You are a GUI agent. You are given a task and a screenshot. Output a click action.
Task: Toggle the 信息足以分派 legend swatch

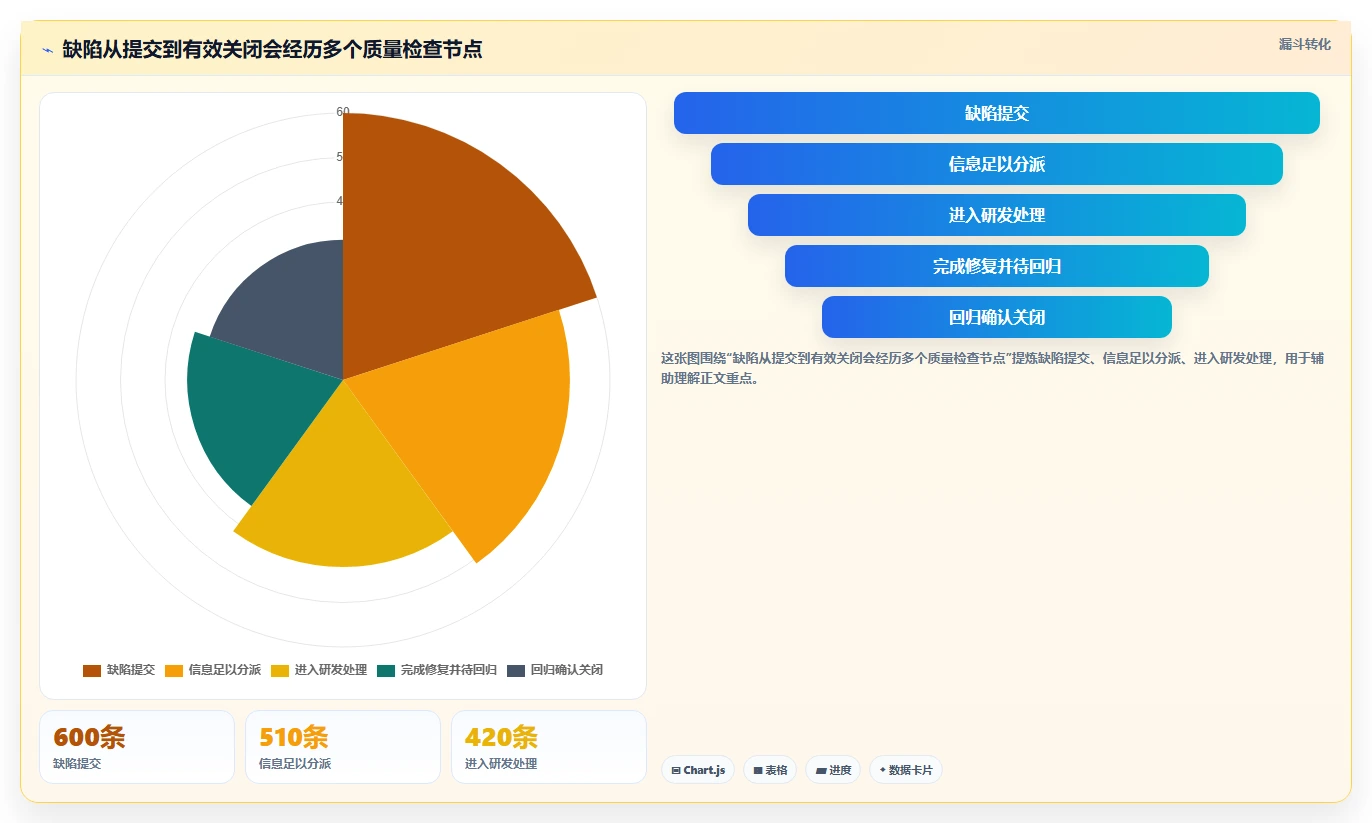(174, 670)
